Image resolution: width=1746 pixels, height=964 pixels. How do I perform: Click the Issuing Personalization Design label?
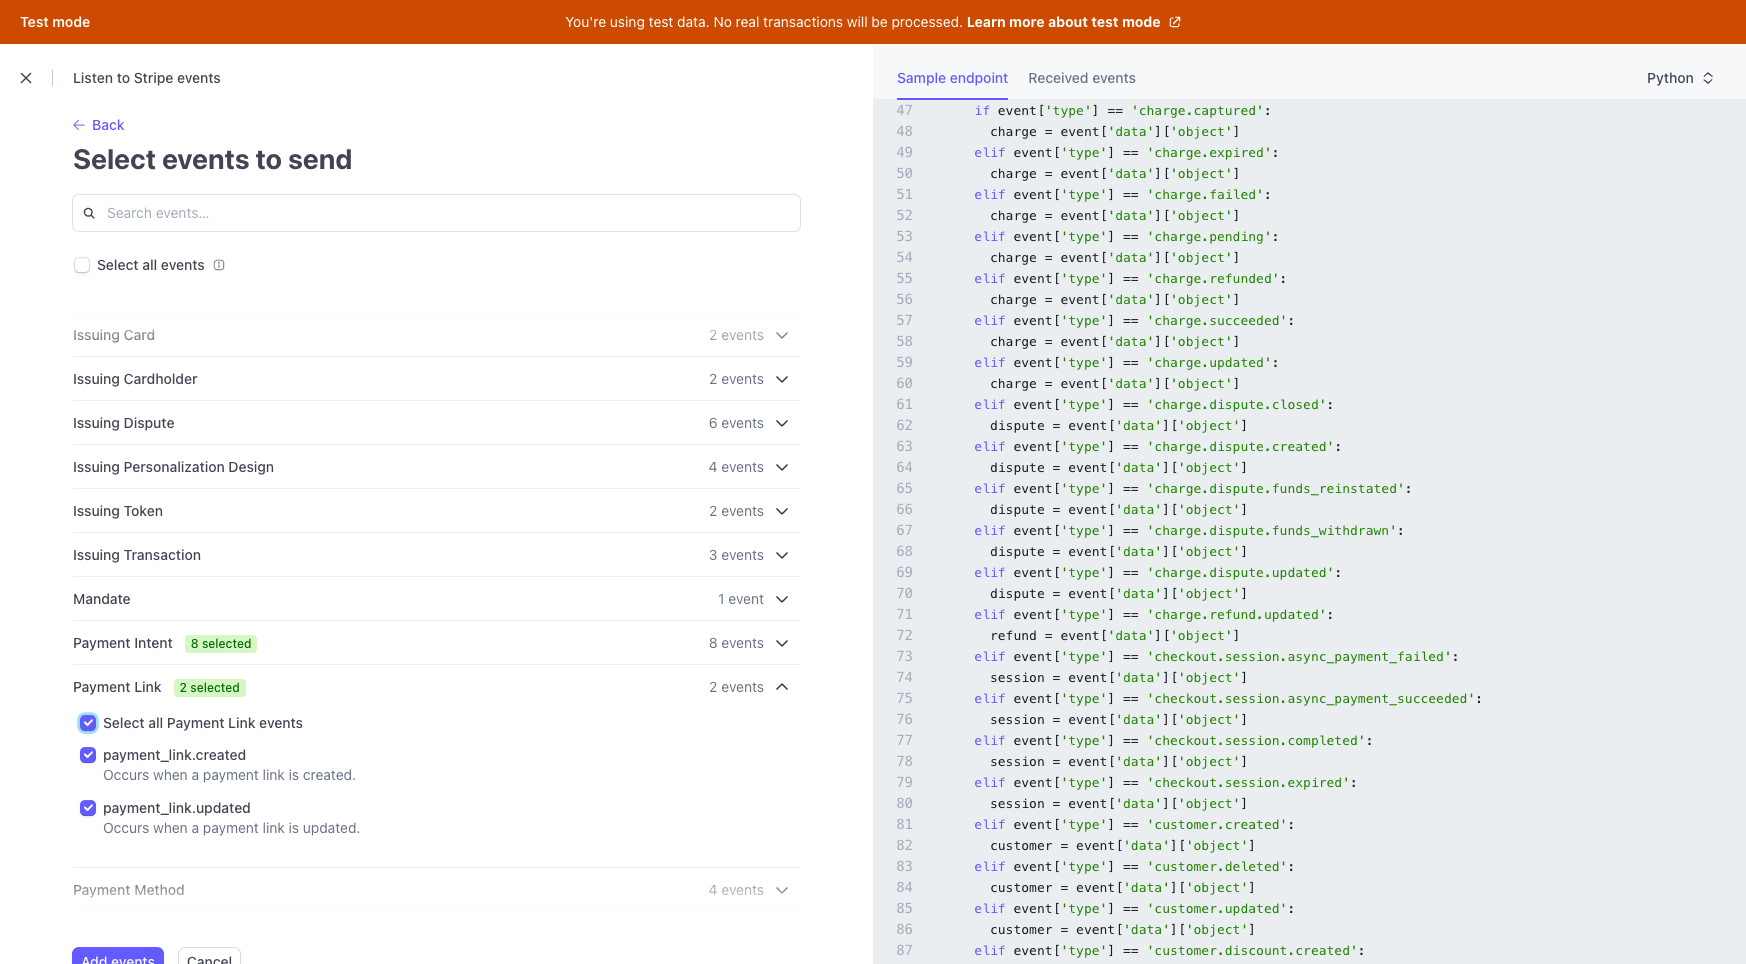tap(173, 467)
